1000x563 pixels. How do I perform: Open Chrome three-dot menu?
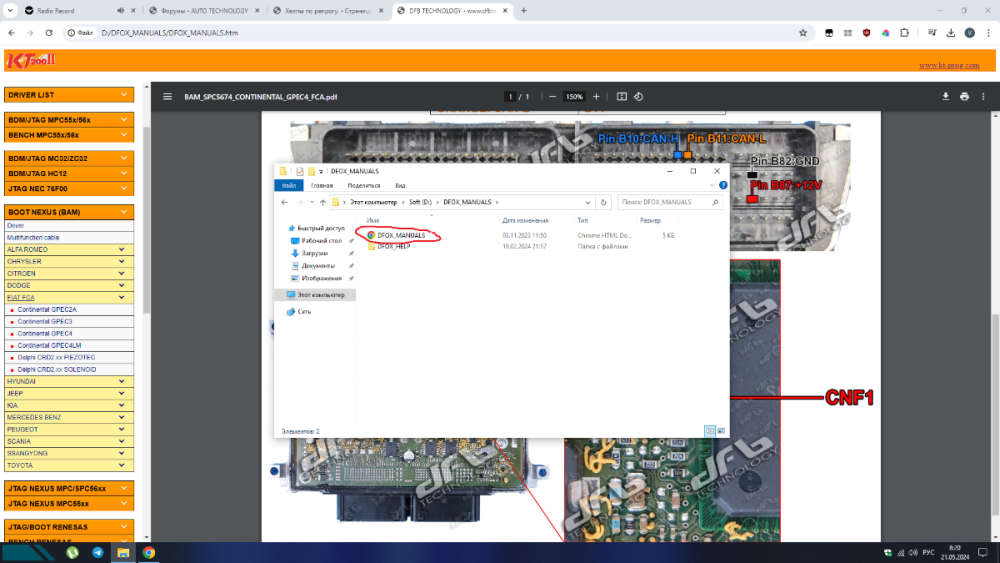tap(988, 33)
